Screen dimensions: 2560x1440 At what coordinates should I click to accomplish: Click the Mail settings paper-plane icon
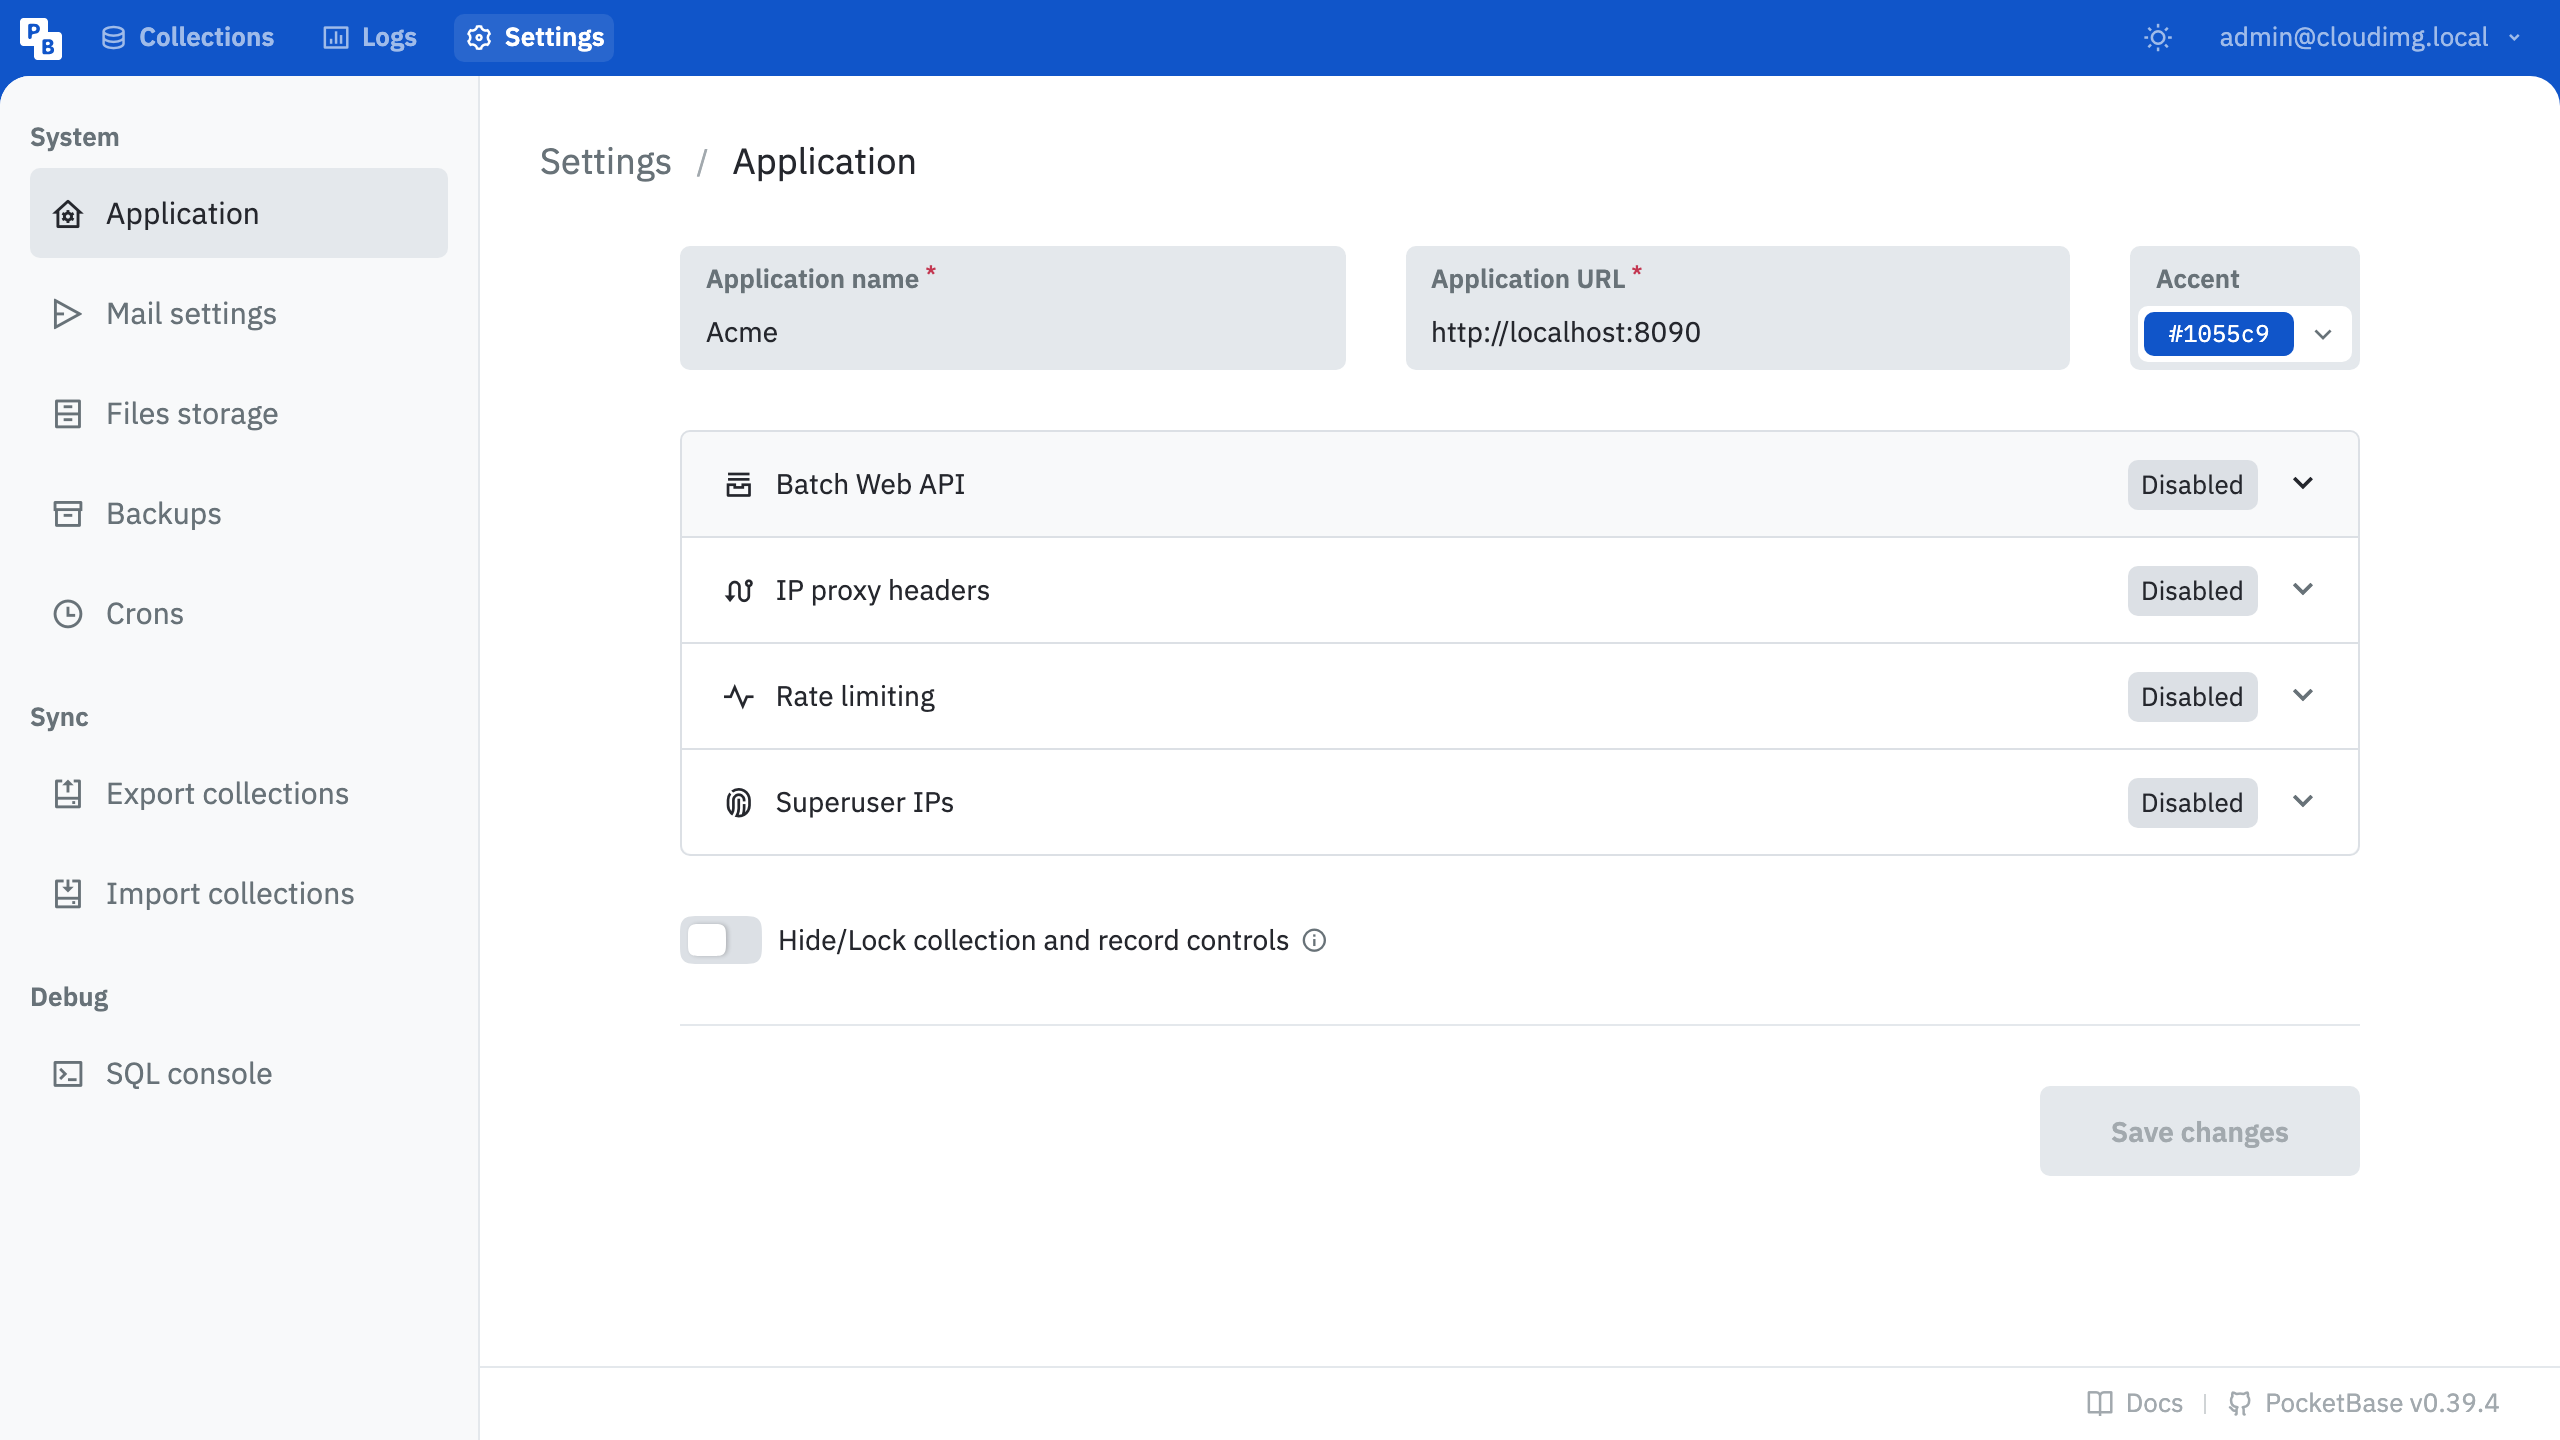click(x=68, y=314)
